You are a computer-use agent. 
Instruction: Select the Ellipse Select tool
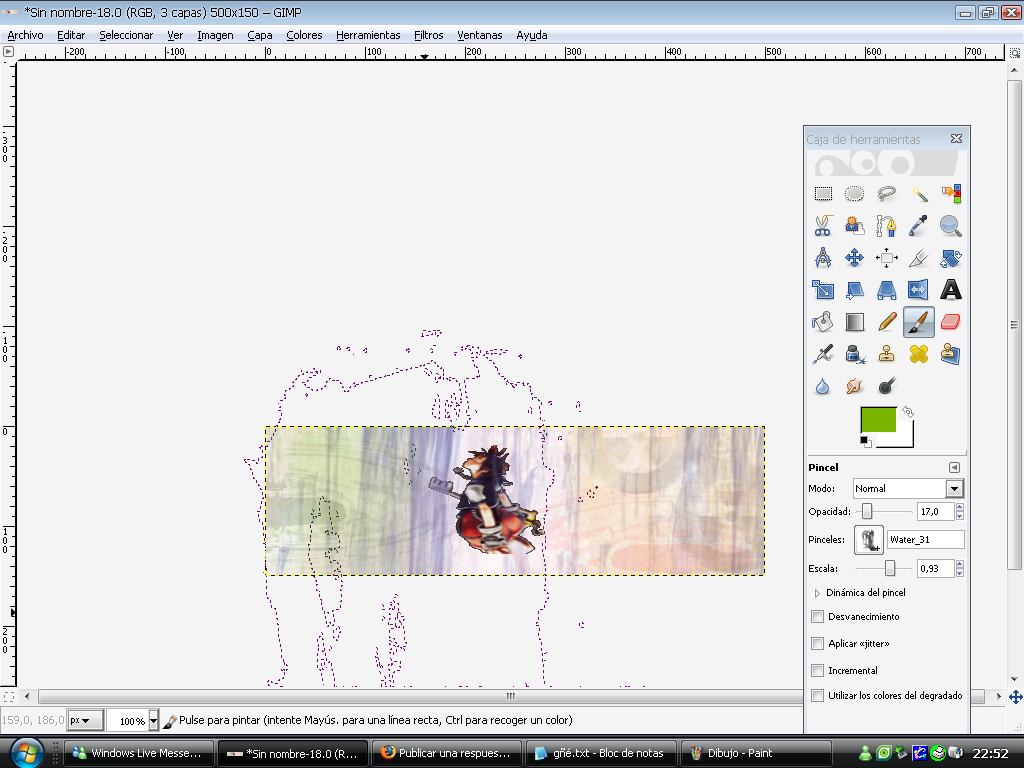[x=854, y=194]
